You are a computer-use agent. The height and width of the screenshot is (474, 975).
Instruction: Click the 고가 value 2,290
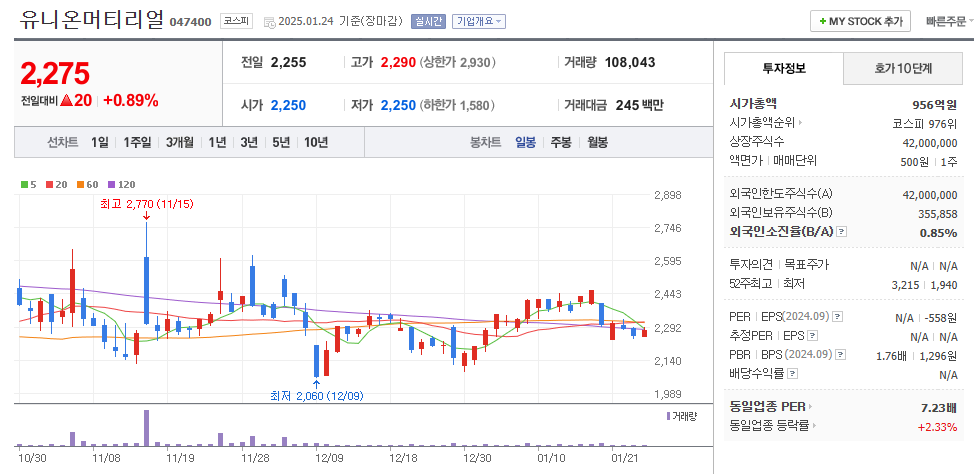pos(398,63)
